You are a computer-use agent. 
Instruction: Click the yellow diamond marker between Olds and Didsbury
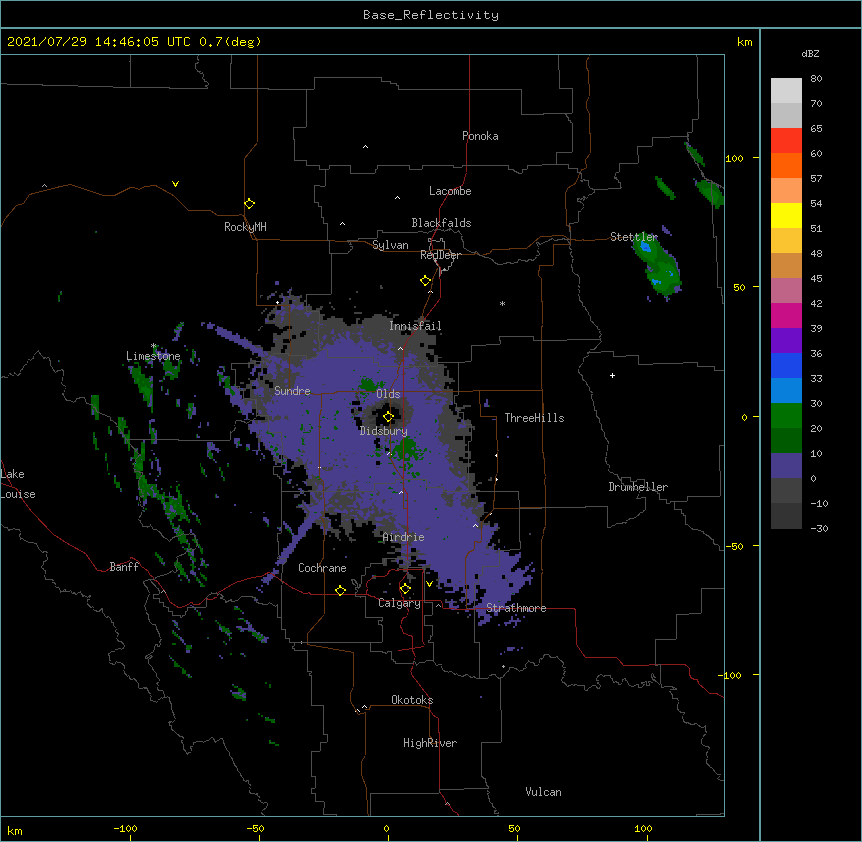pyautogui.click(x=388, y=417)
